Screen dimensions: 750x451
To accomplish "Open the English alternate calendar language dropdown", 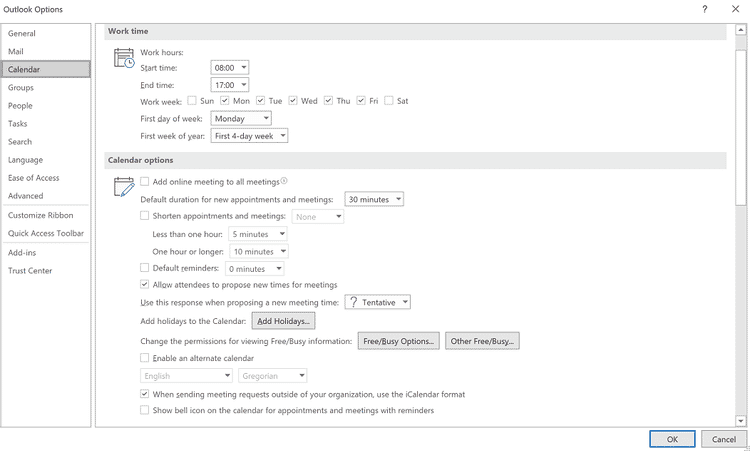I will coord(186,375).
